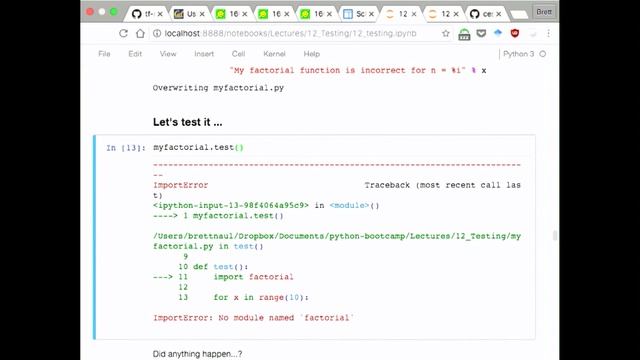Click the 'for x in range(10):' line

[x=261, y=298]
